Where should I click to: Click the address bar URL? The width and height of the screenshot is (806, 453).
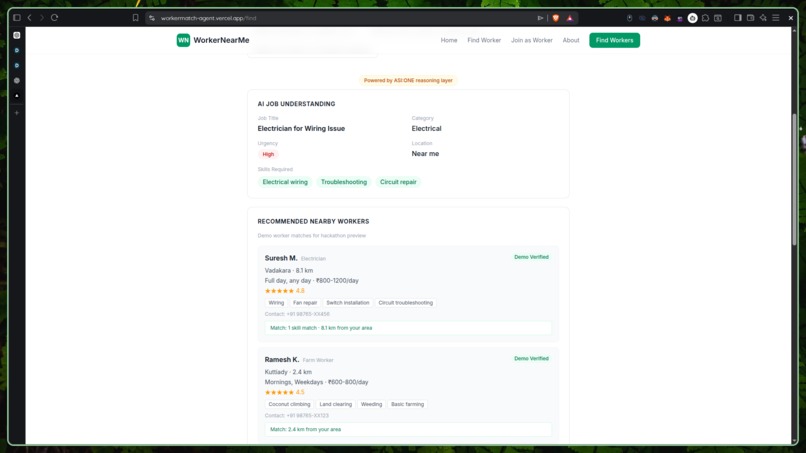pyautogui.click(x=208, y=18)
